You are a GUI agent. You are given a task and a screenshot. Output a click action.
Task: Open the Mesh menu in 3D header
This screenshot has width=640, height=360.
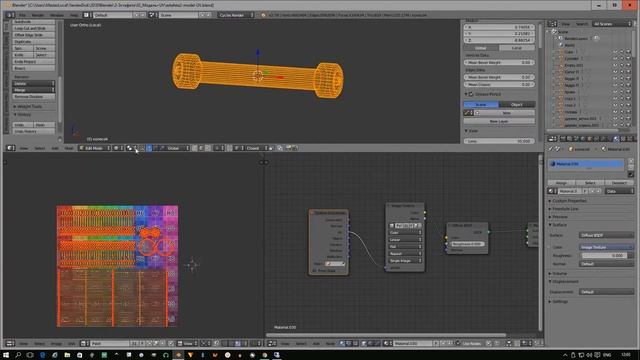69,148
